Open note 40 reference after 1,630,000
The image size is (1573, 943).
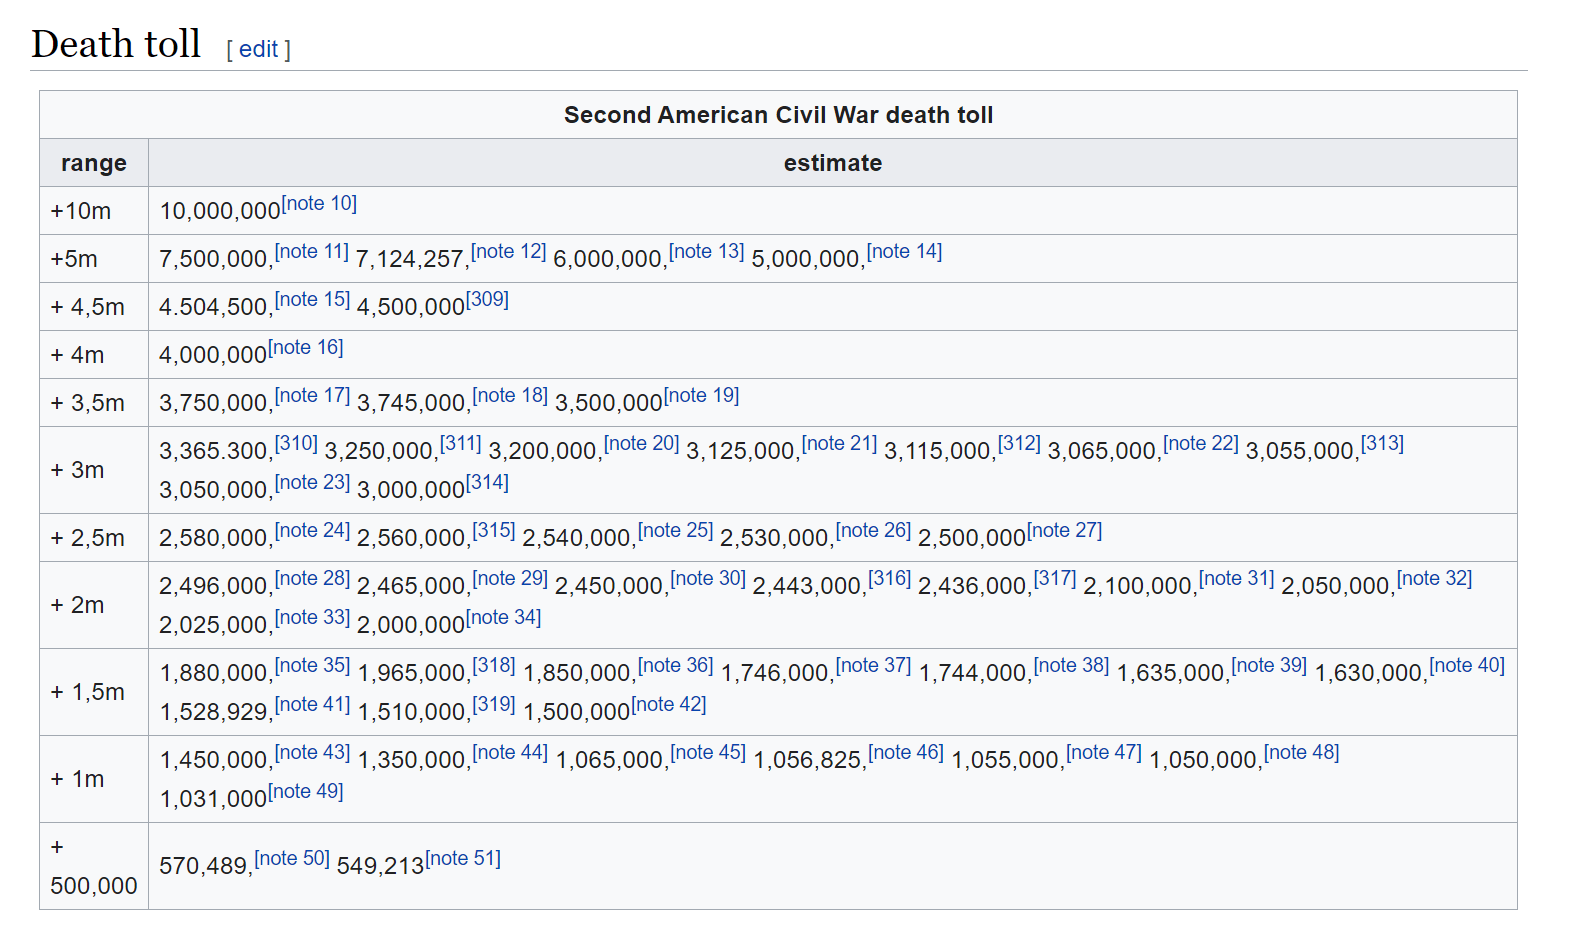click(x=1467, y=665)
